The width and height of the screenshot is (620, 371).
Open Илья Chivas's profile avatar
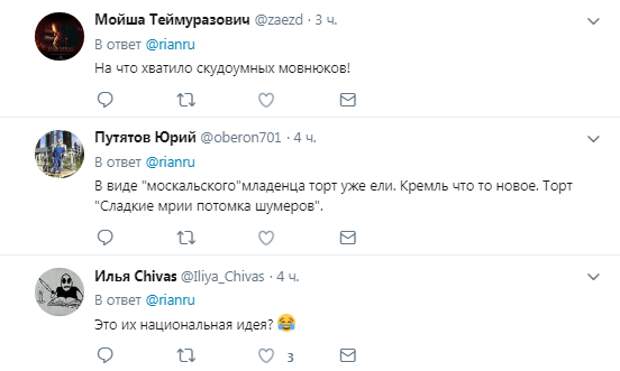[x=59, y=292]
